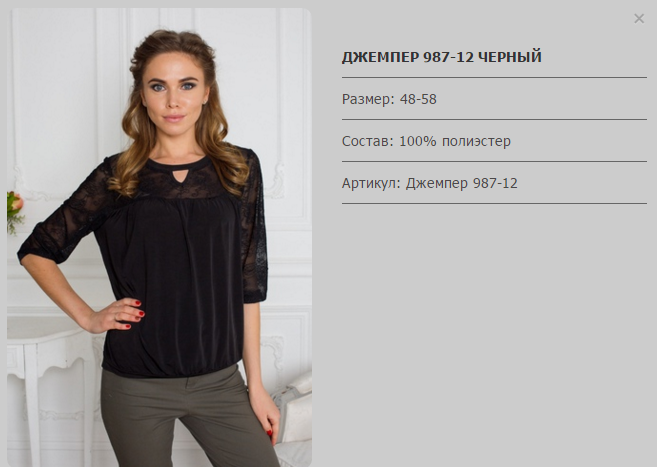Click the Состав label
The width and height of the screenshot is (657, 467).
point(368,141)
